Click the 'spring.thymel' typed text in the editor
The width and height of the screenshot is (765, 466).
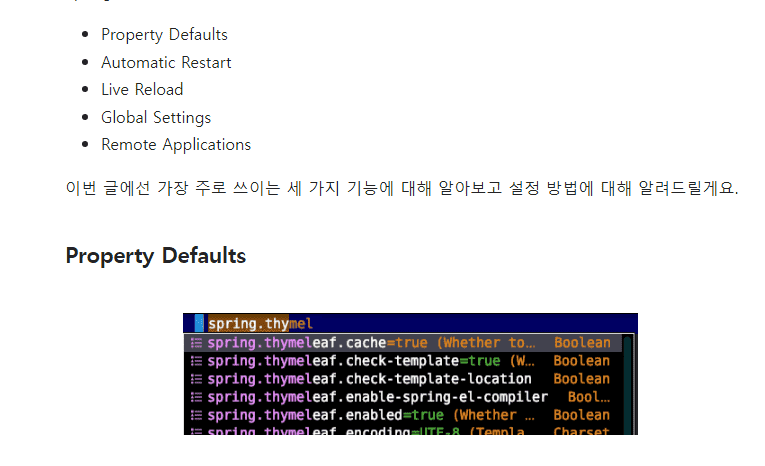(x=260, y=324)
